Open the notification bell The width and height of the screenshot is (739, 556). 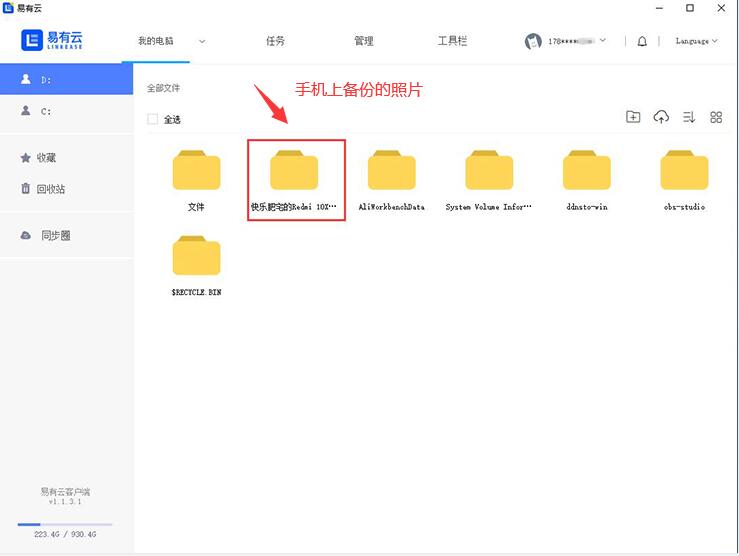tap(642, 41)
